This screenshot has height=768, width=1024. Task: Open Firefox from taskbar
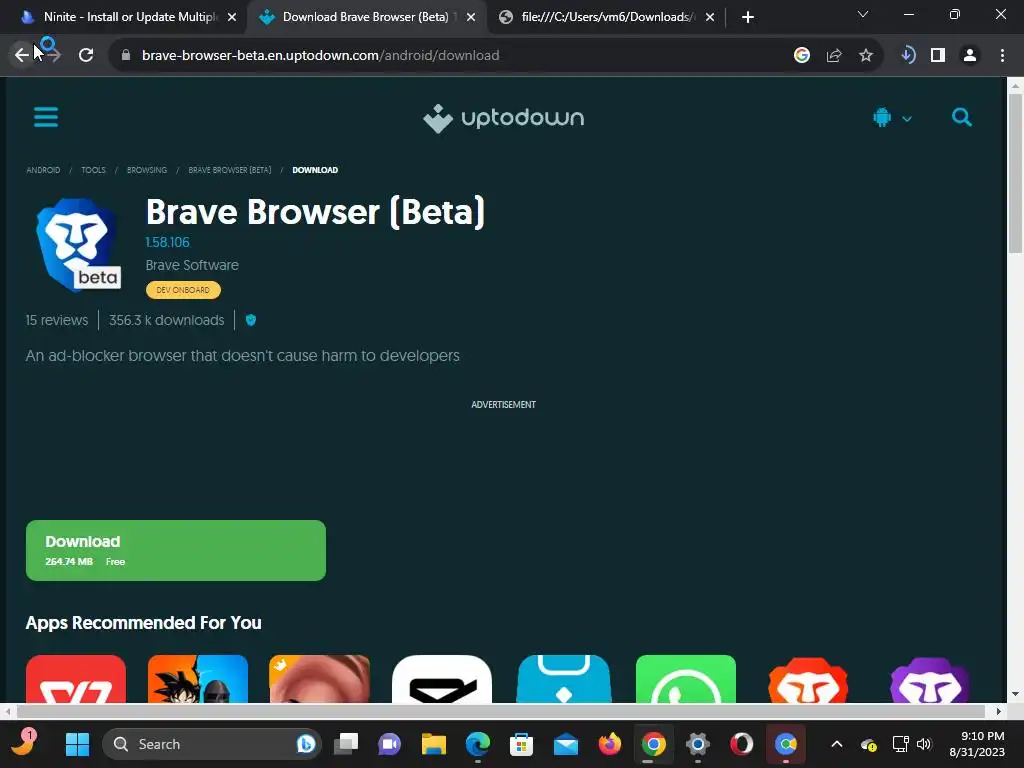coord(609,744)
